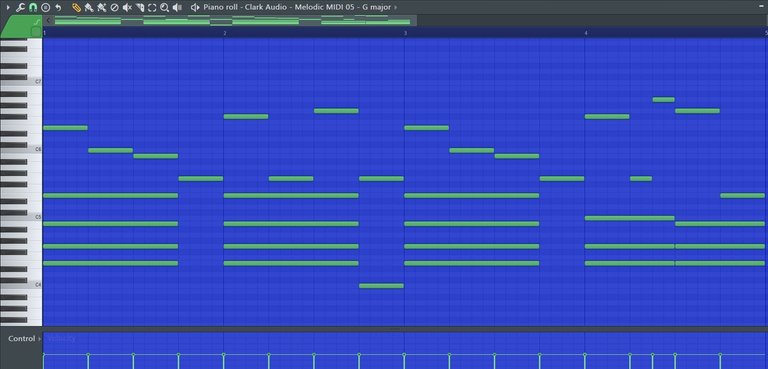Viewport: 768px width, 369px height.
Task: Select the delete tool circle-slash icon
Action: 114,7
